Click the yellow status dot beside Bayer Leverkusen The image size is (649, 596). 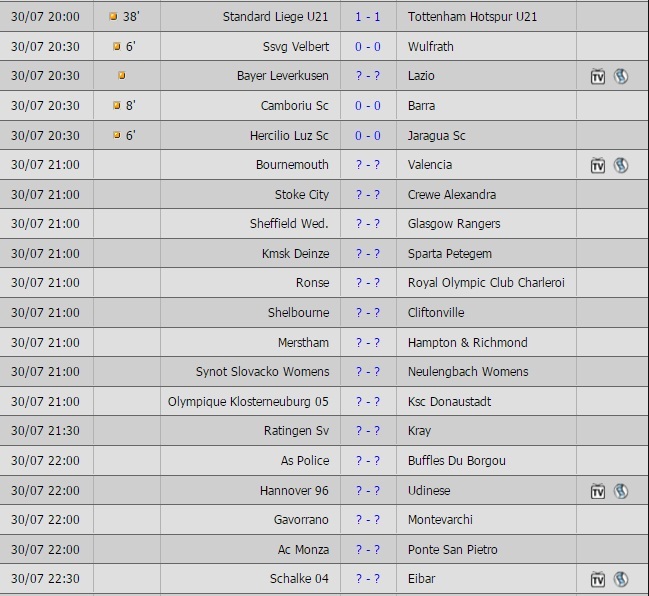[x=122, y=76]
